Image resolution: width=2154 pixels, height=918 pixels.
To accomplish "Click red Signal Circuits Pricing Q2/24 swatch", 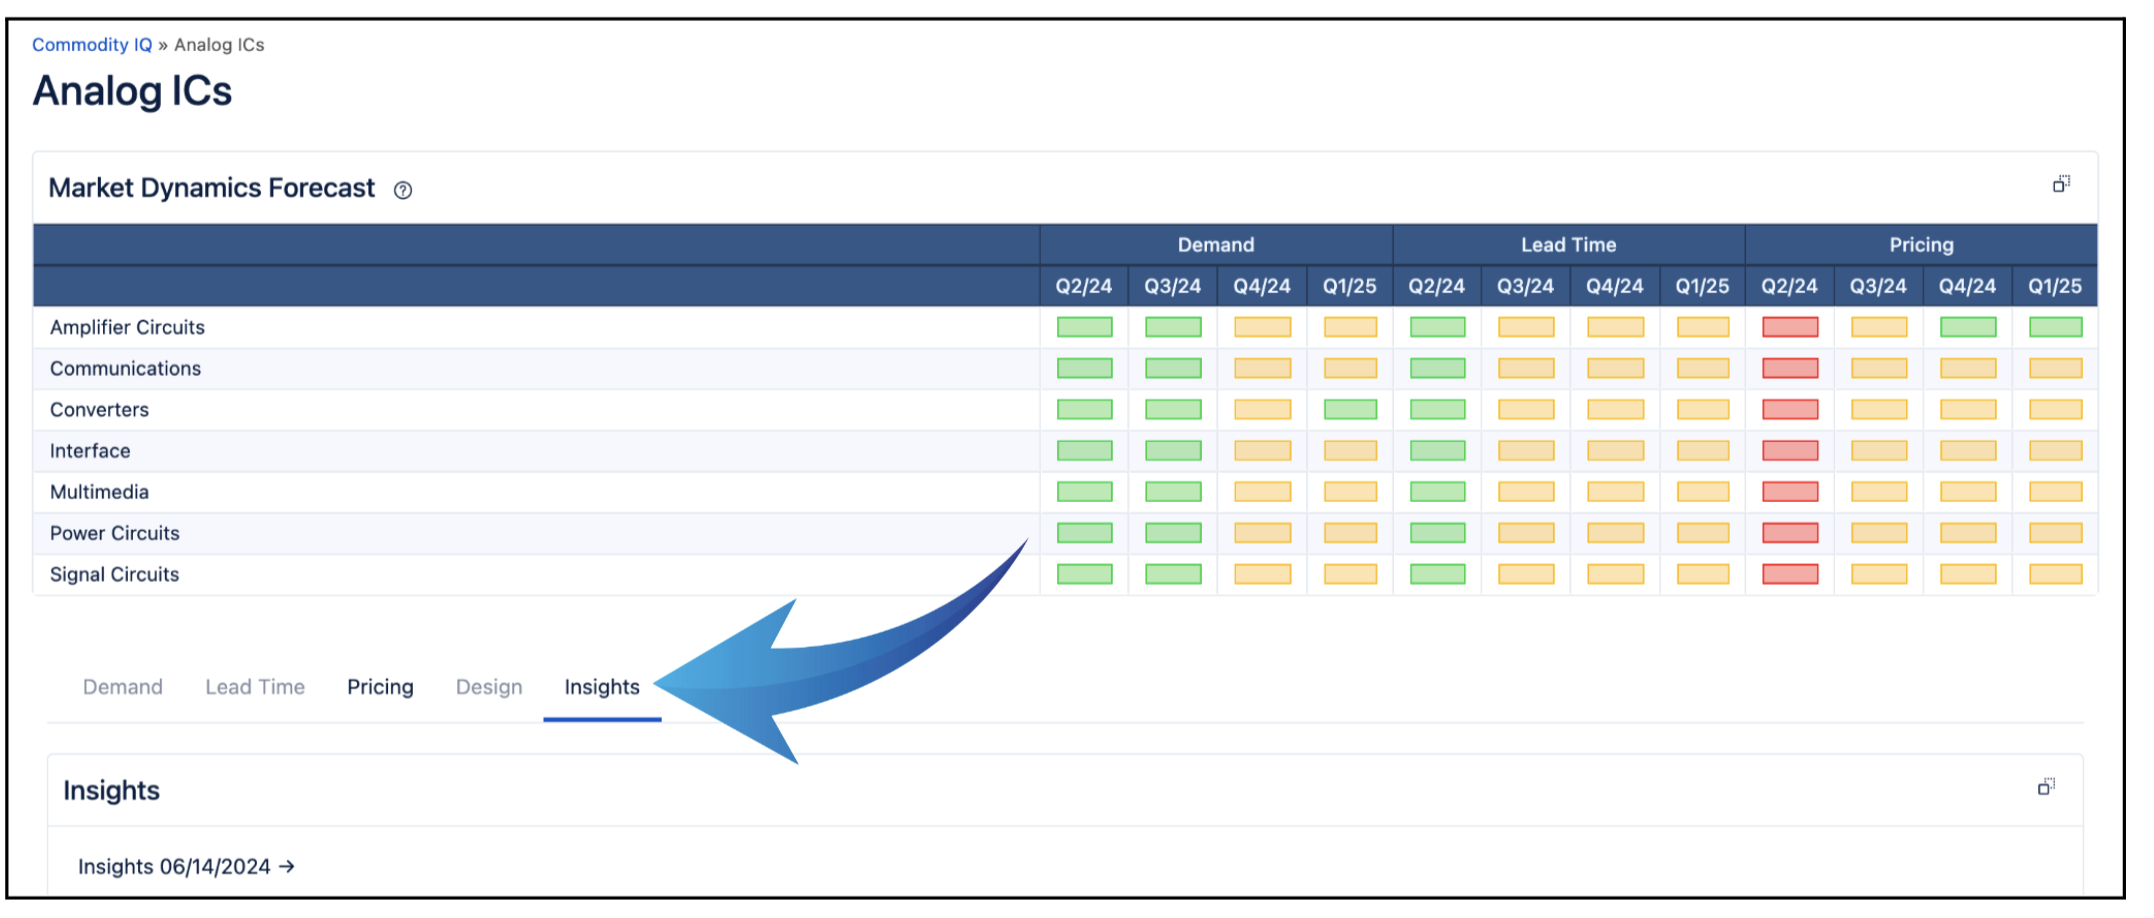I will (x=1789, y=574).
